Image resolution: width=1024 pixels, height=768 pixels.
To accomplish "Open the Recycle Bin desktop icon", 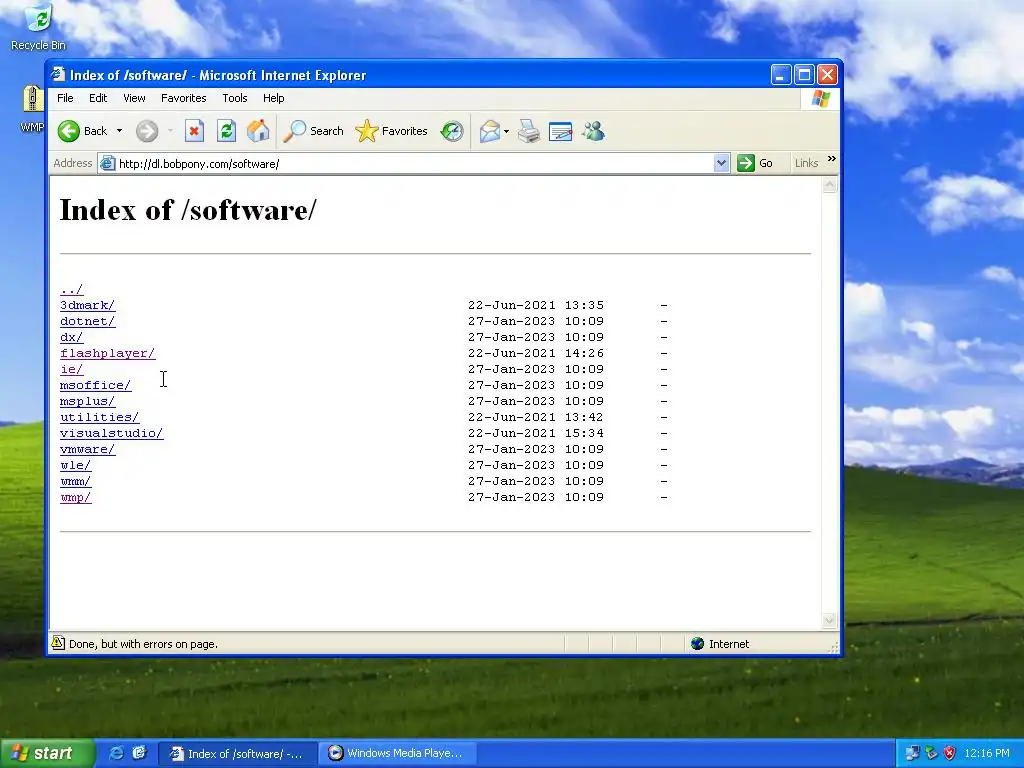I will [x=39, y=27].
